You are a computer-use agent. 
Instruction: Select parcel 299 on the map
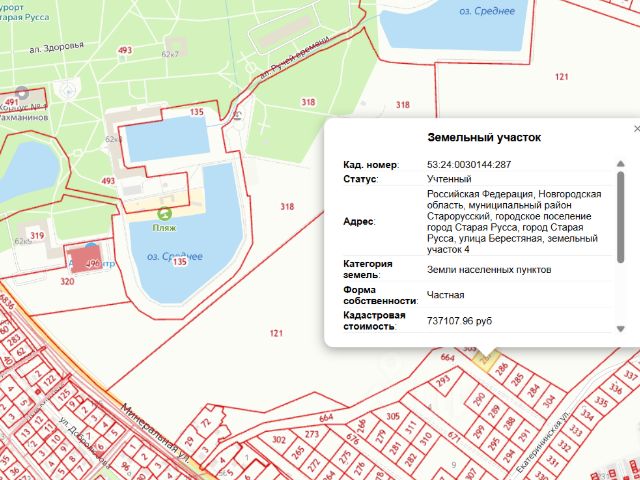[x=479, y=431]
